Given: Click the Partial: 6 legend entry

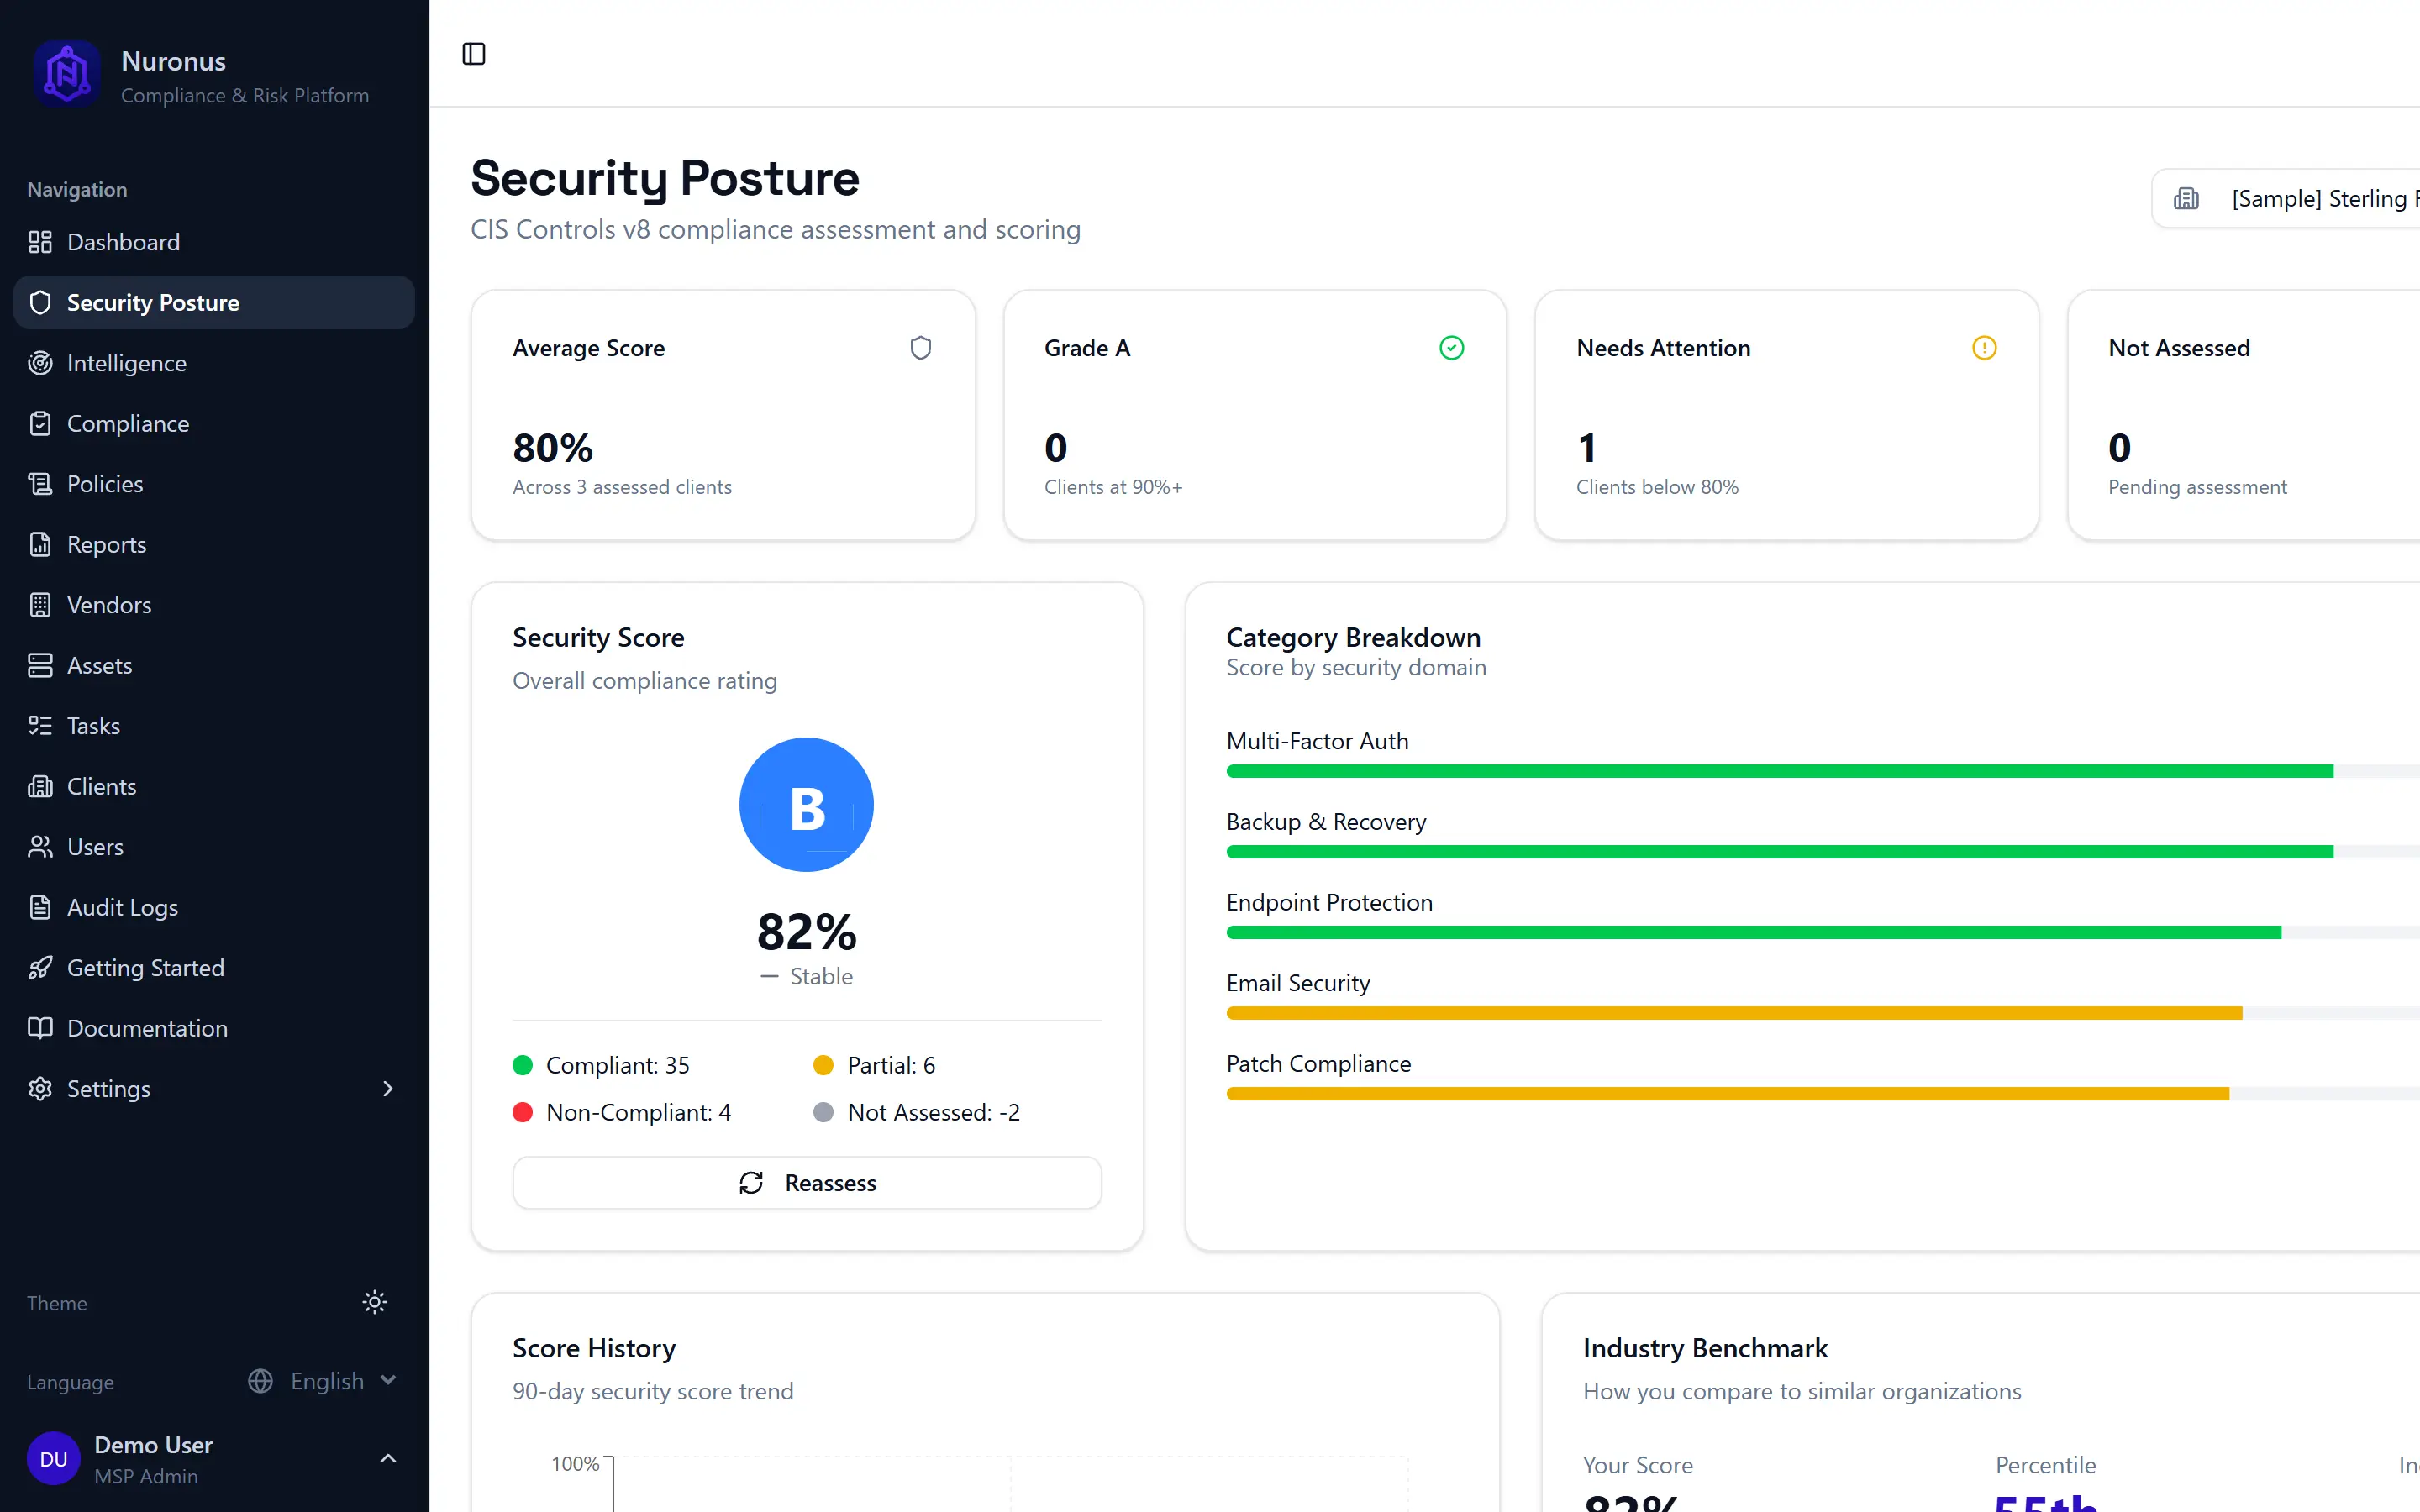Looking at the screenshot, I should (x=875, y=1065).
